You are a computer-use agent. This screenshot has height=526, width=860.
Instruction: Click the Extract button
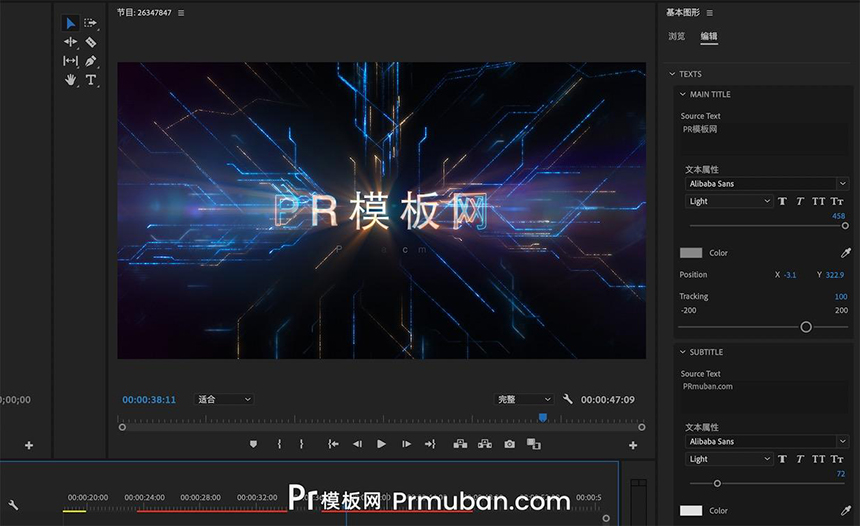[x=485, y=444]
